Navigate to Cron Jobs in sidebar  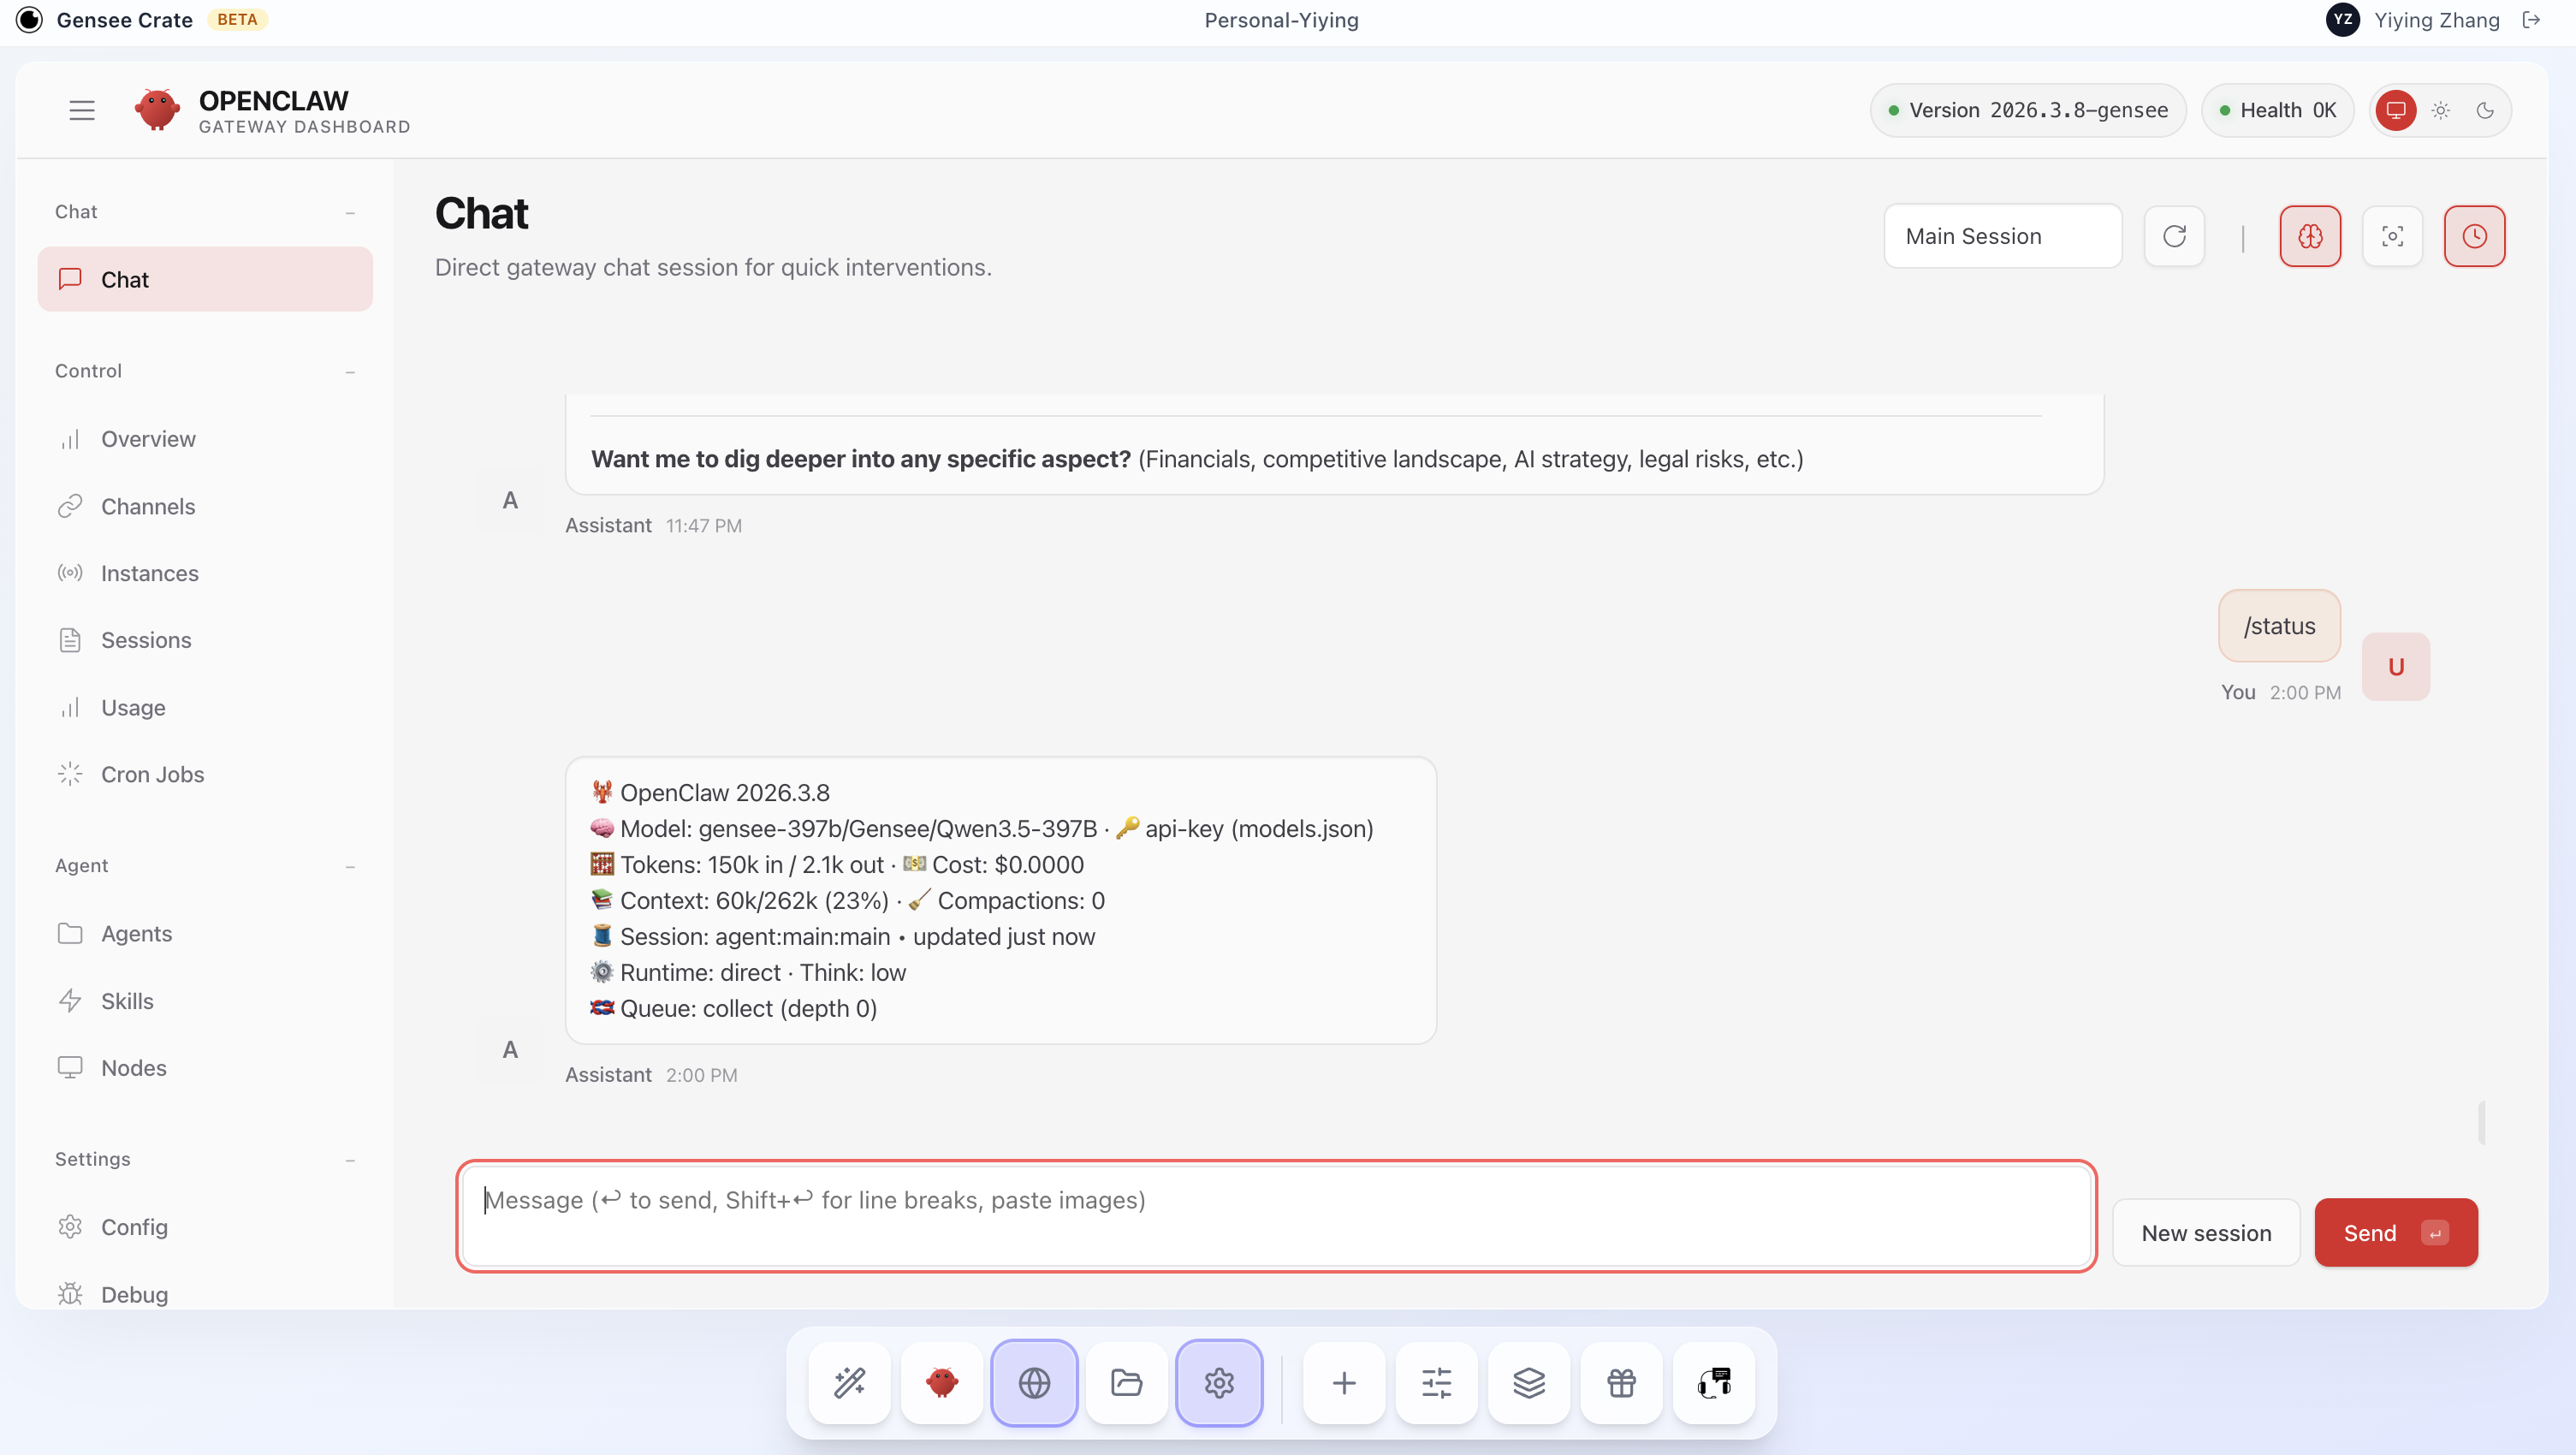coord(153,774)
